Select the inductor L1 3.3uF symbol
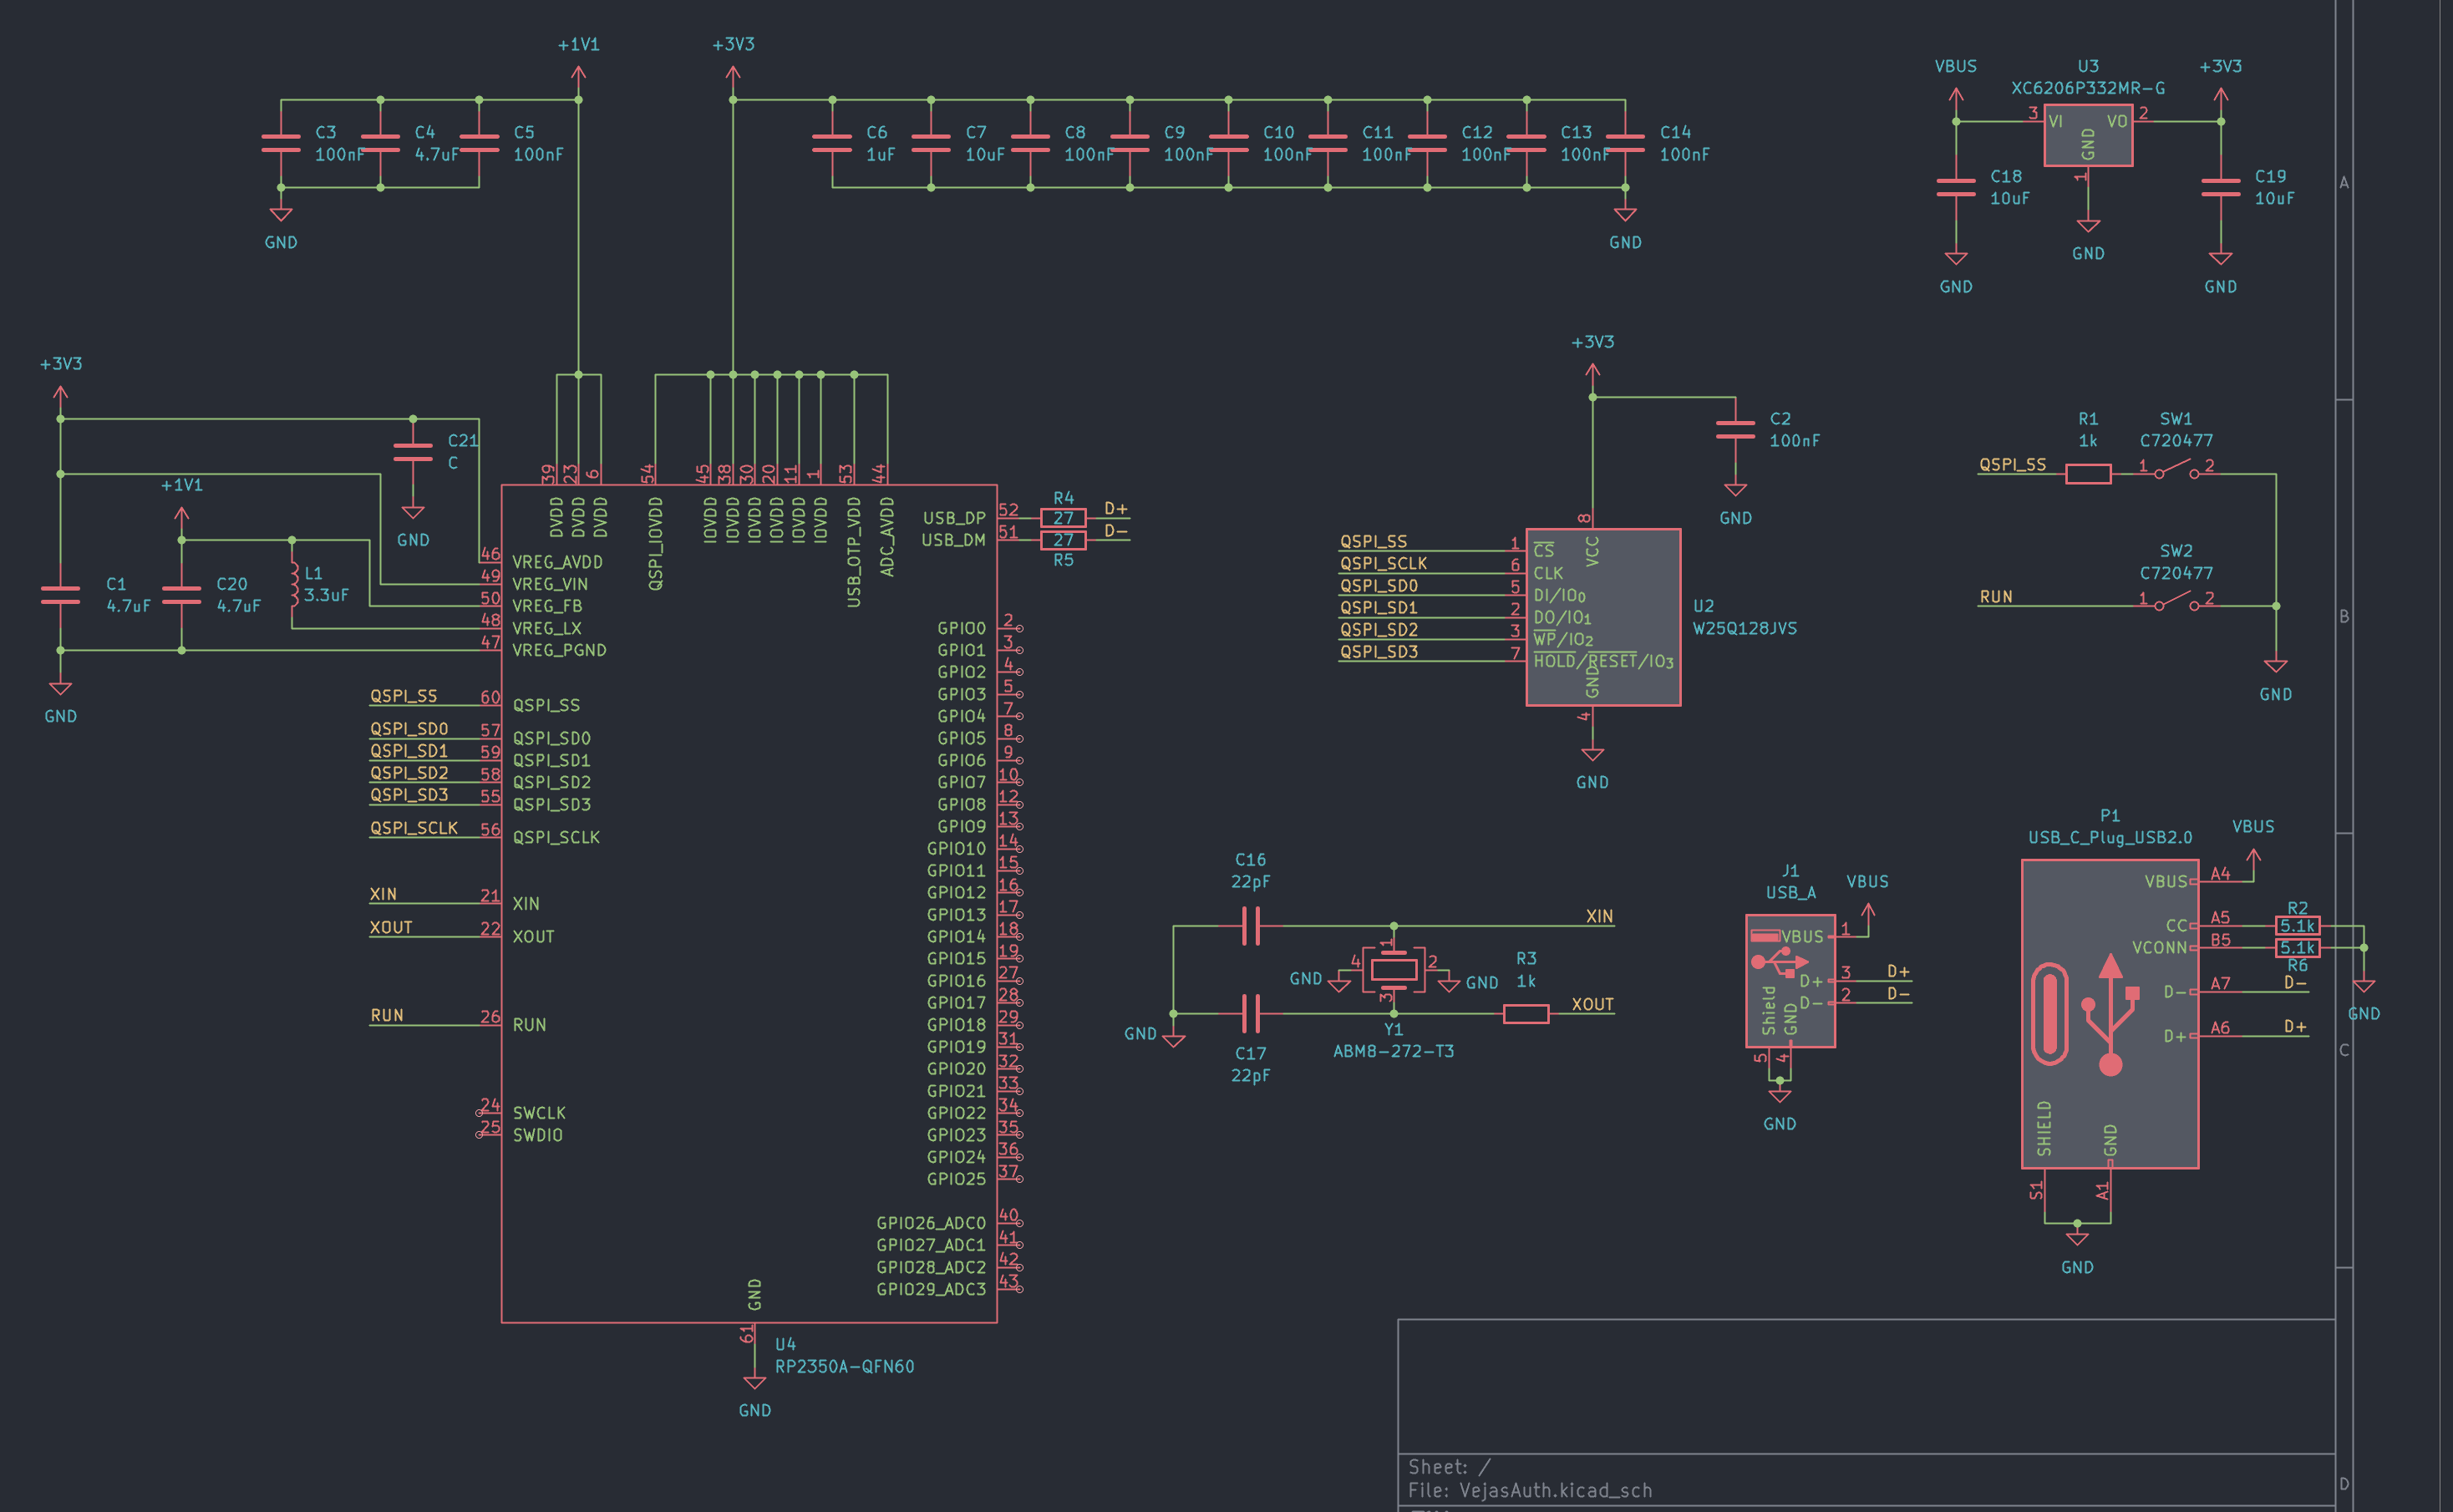 [x=293, y=584]
